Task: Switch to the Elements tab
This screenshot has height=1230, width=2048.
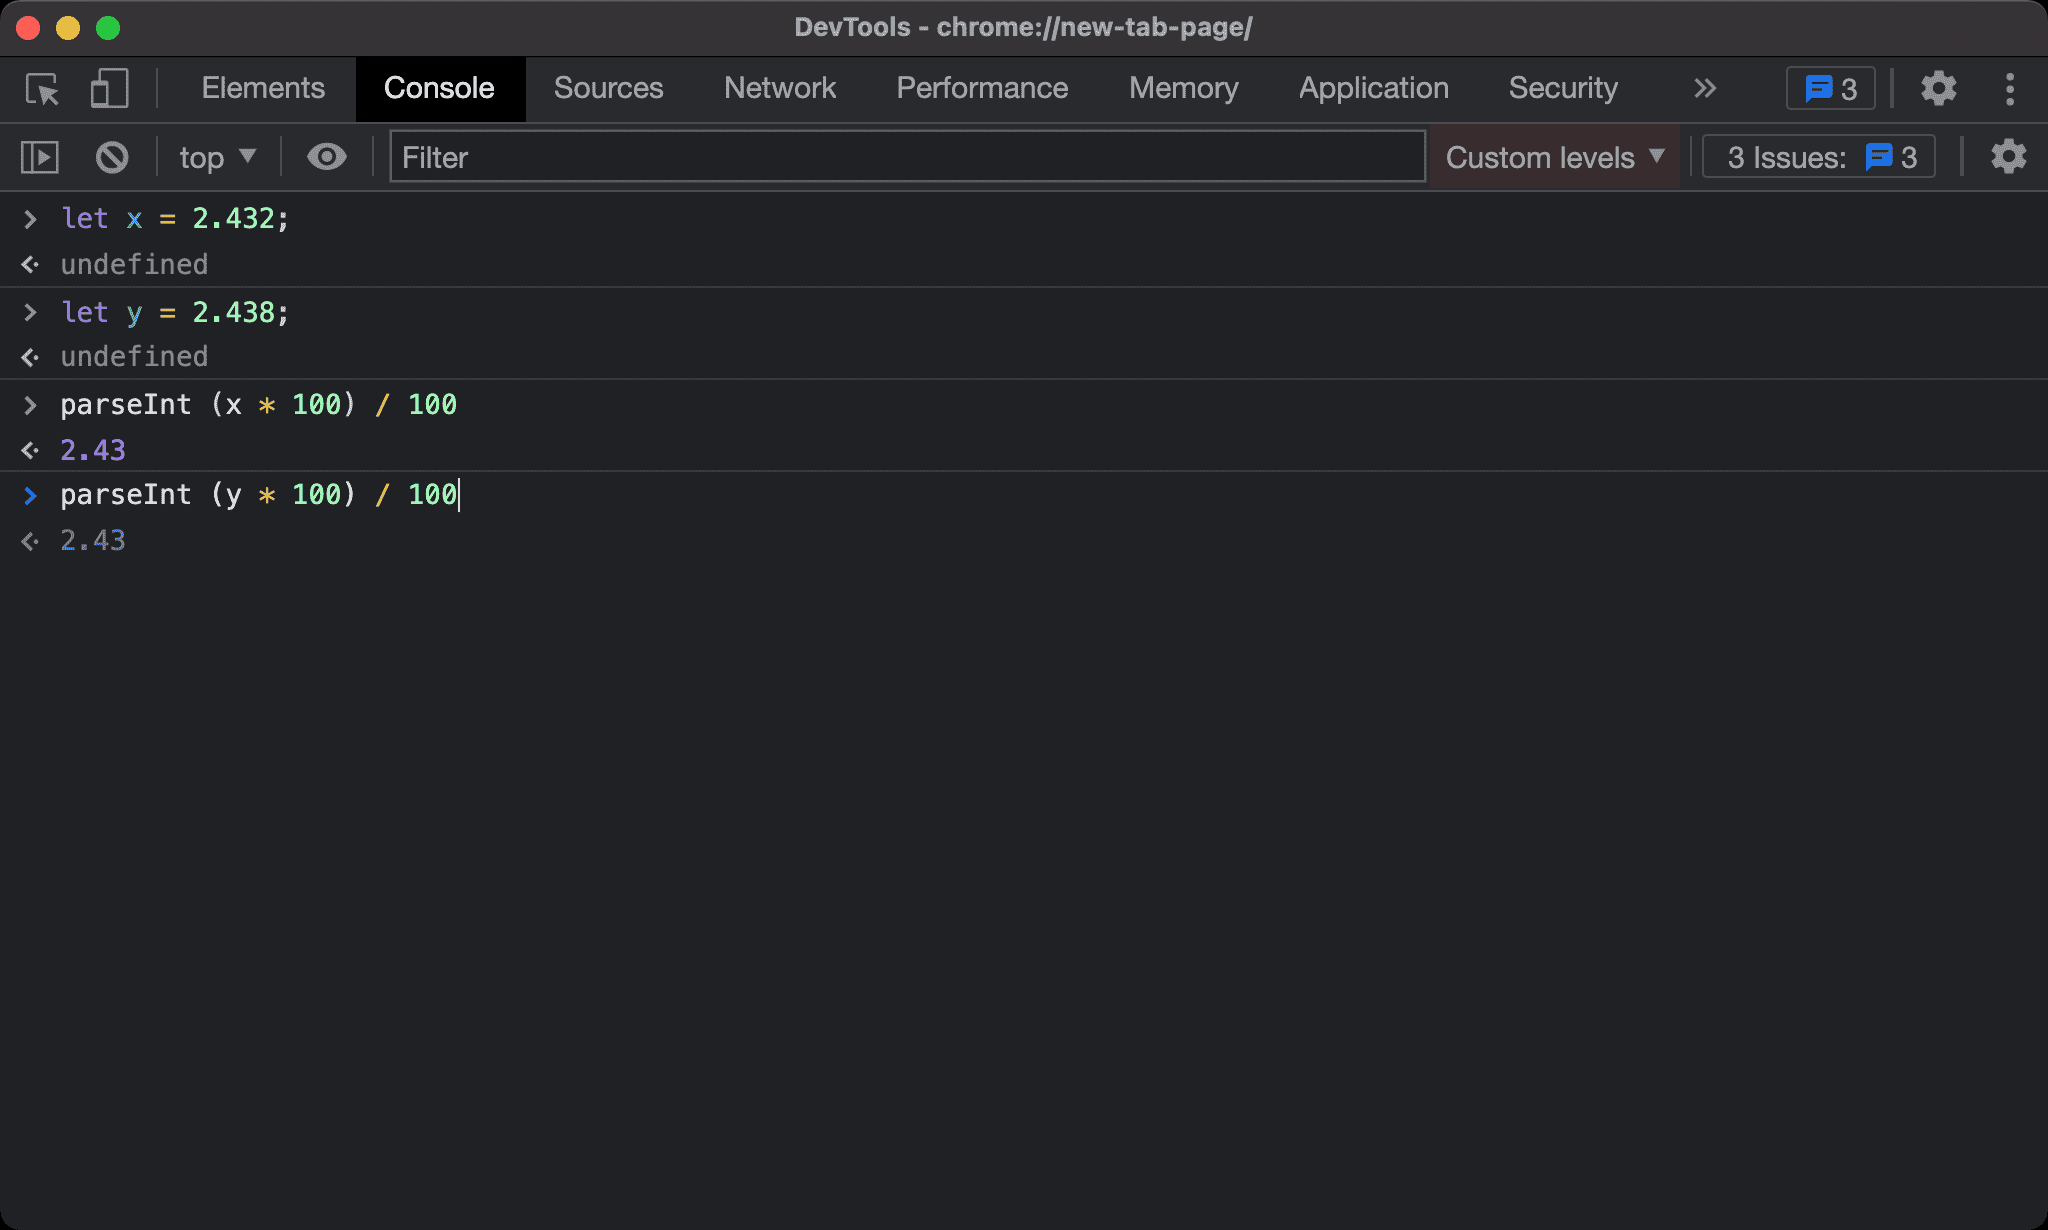Action: coord(263,89)
